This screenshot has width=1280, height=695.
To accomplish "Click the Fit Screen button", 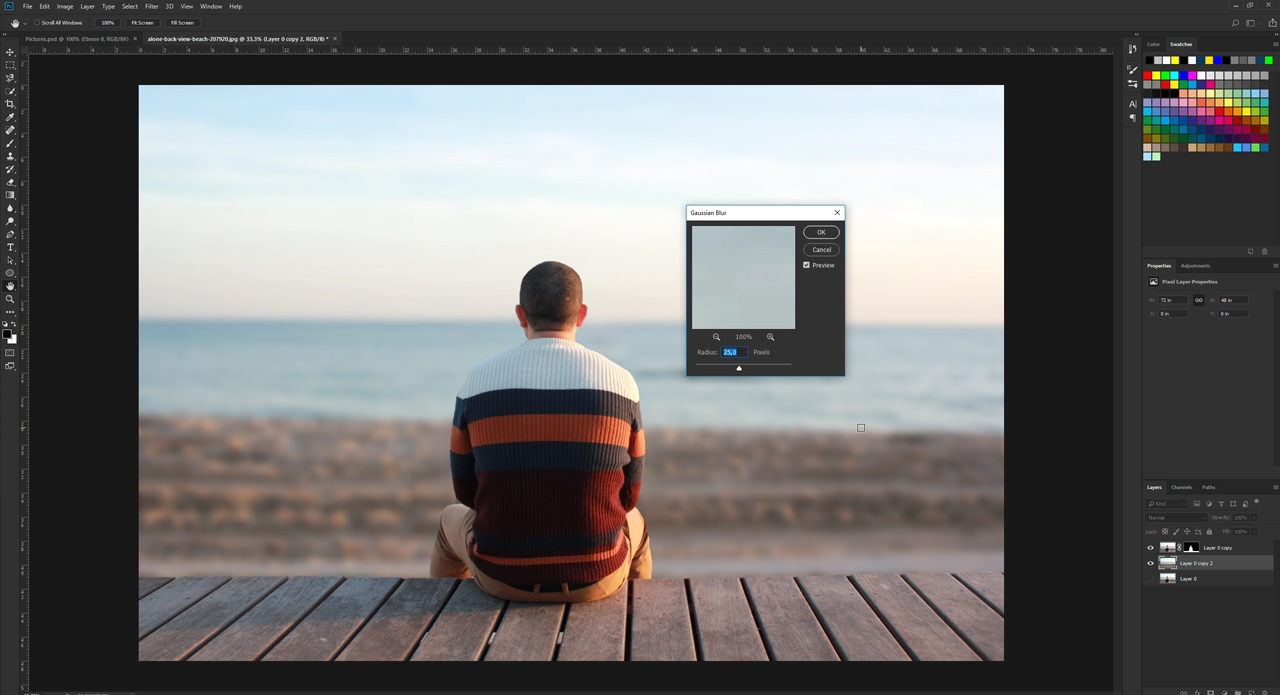I will point(142,22).
